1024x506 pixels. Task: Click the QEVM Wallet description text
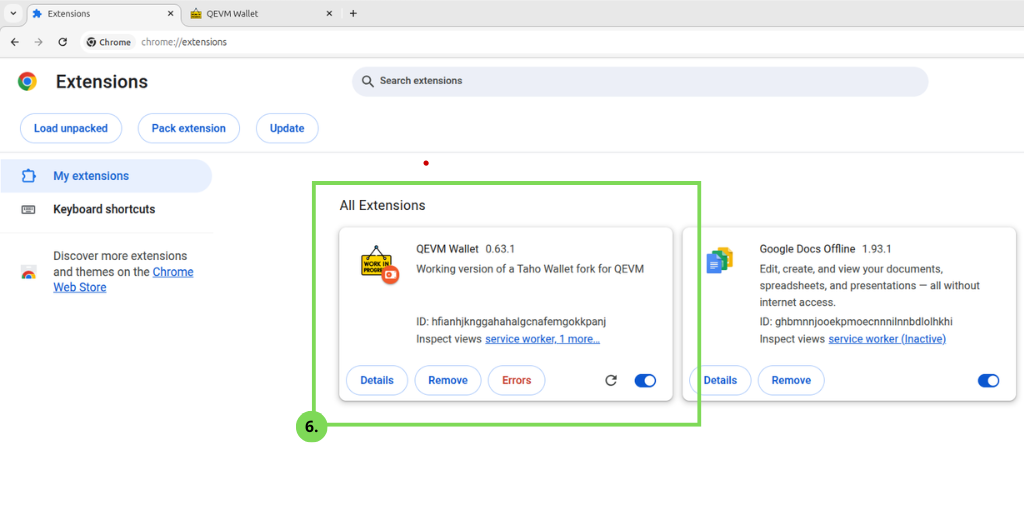click(530, 268)
